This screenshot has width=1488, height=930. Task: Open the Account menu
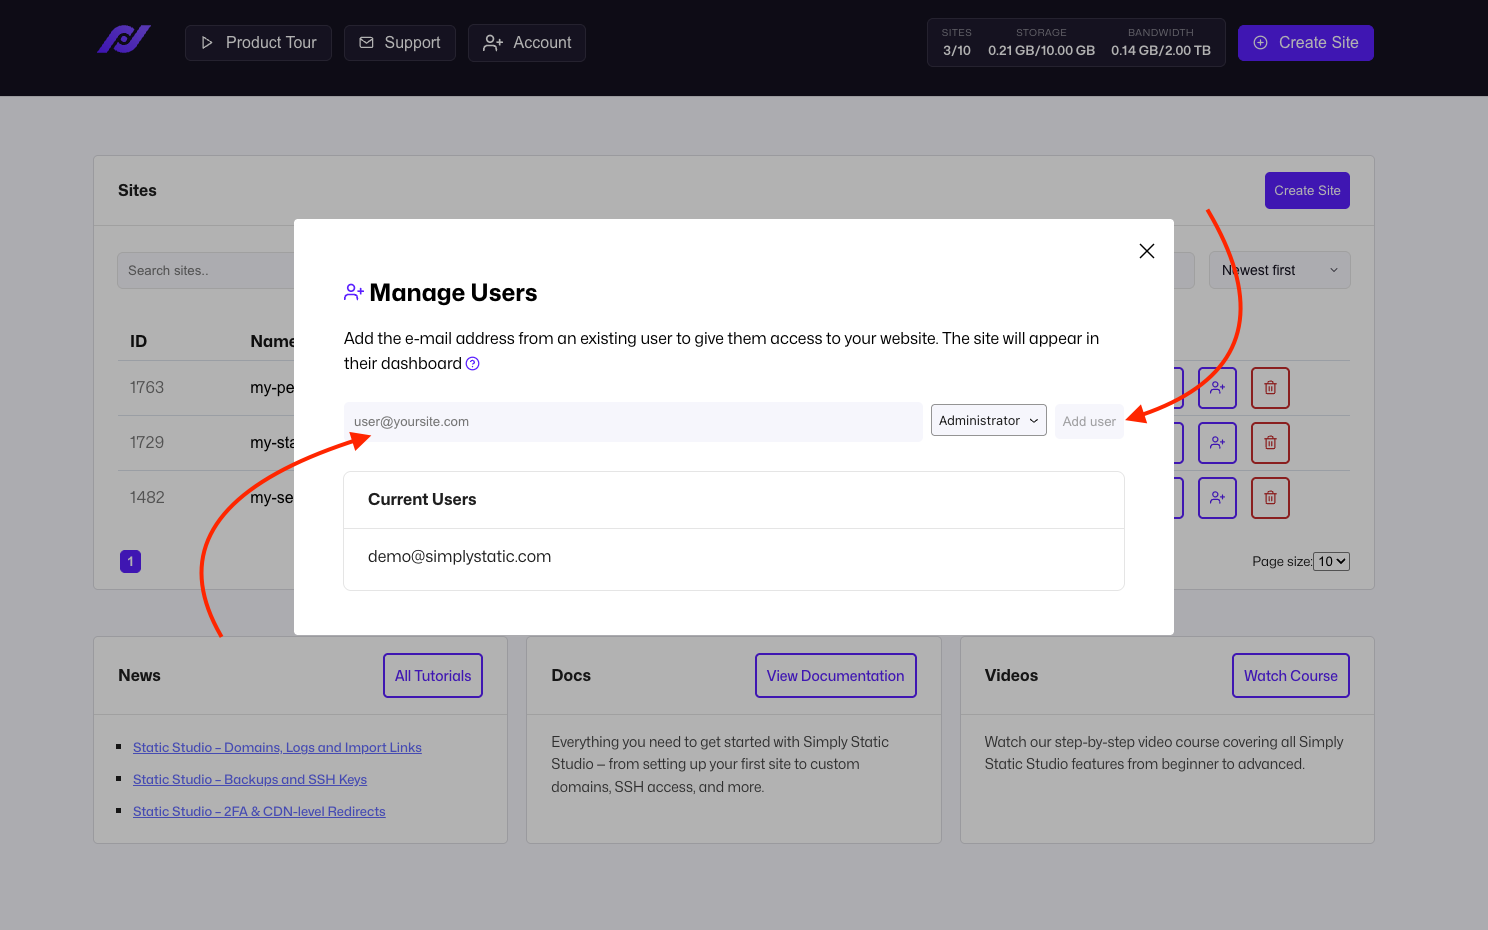527,43
